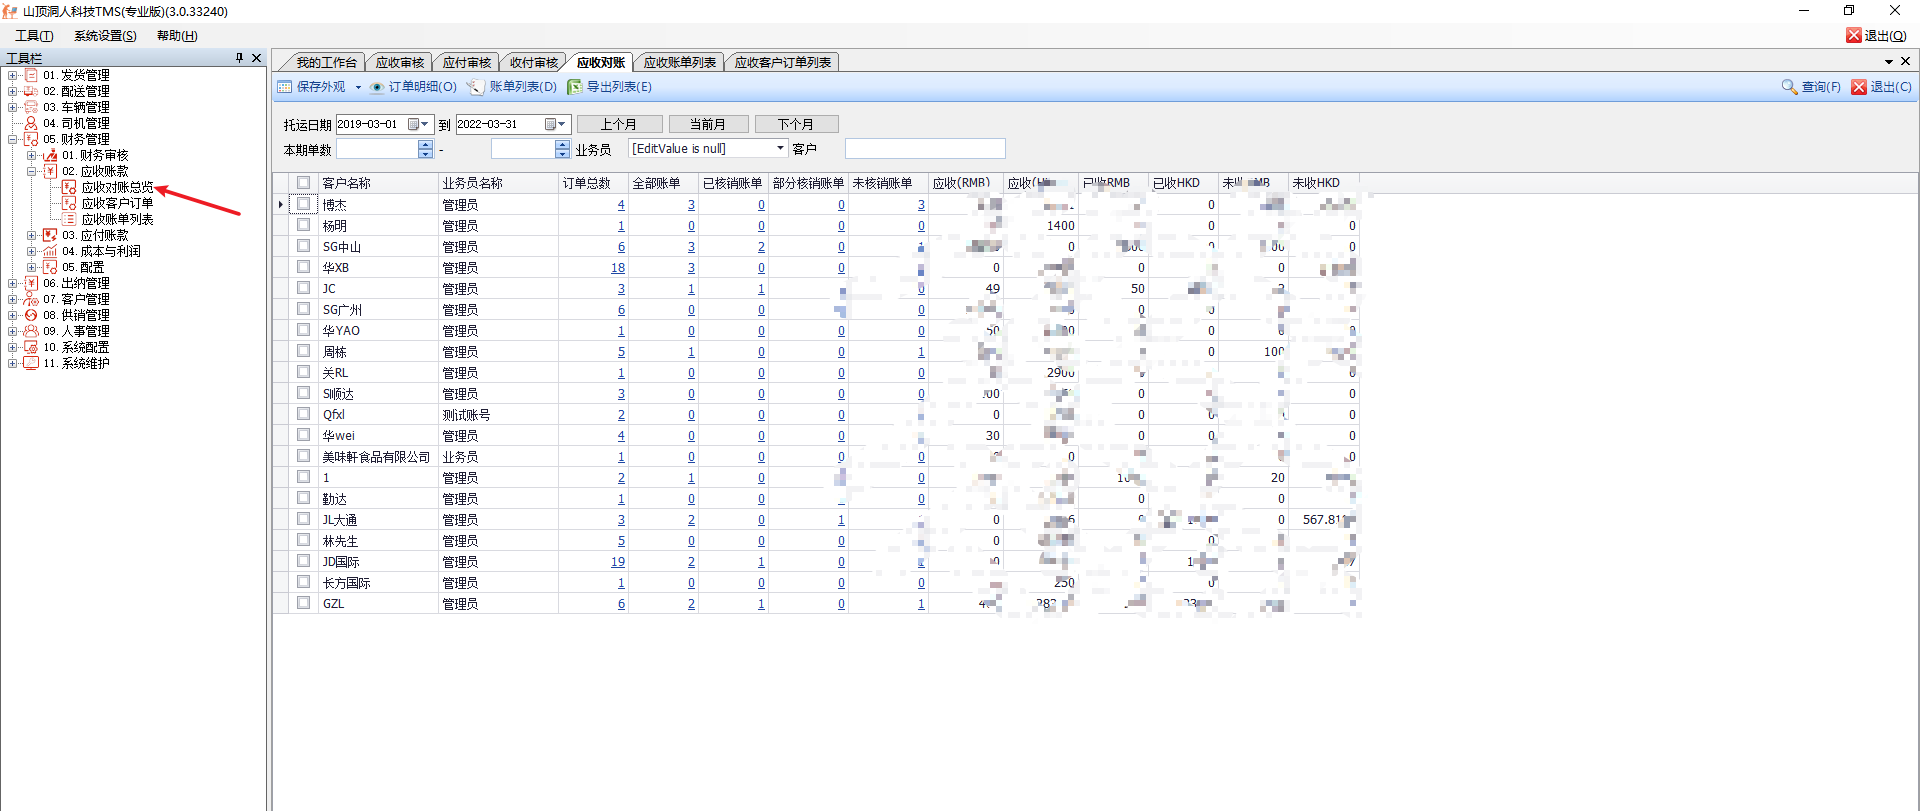This screenshot has width=1920, height=811.
Task: Click the 司机管理 person icon in tree
Action: click(31, 123)
